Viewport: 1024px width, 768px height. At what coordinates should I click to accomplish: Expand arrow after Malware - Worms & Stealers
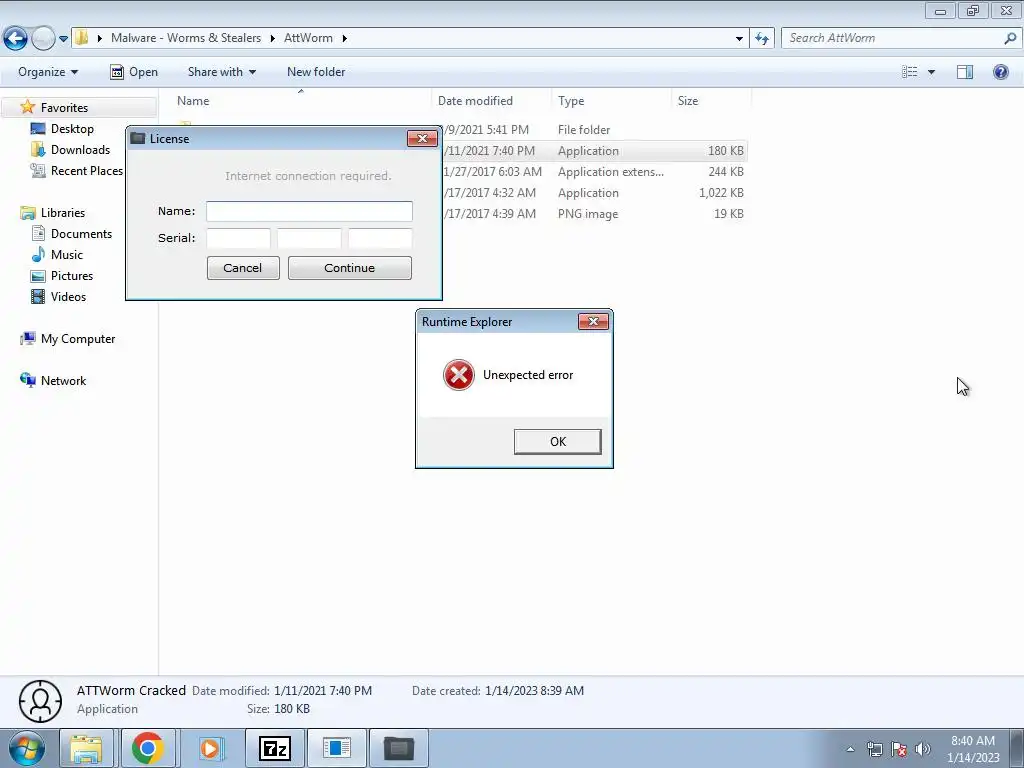(x=272, y=38)
